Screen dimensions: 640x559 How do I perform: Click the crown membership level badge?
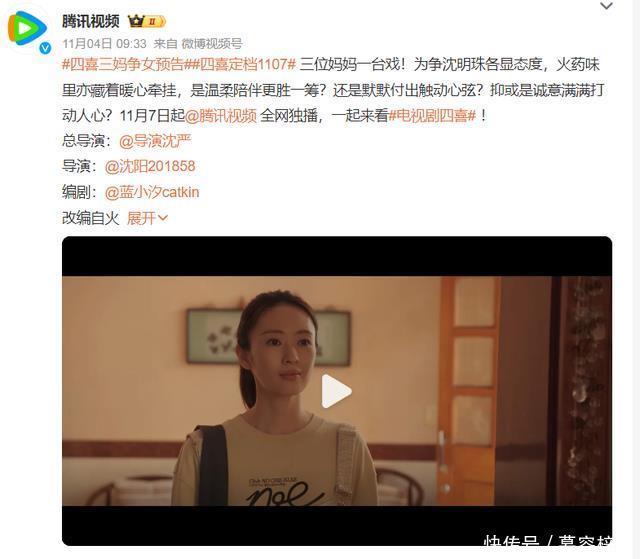pos(147,21)
